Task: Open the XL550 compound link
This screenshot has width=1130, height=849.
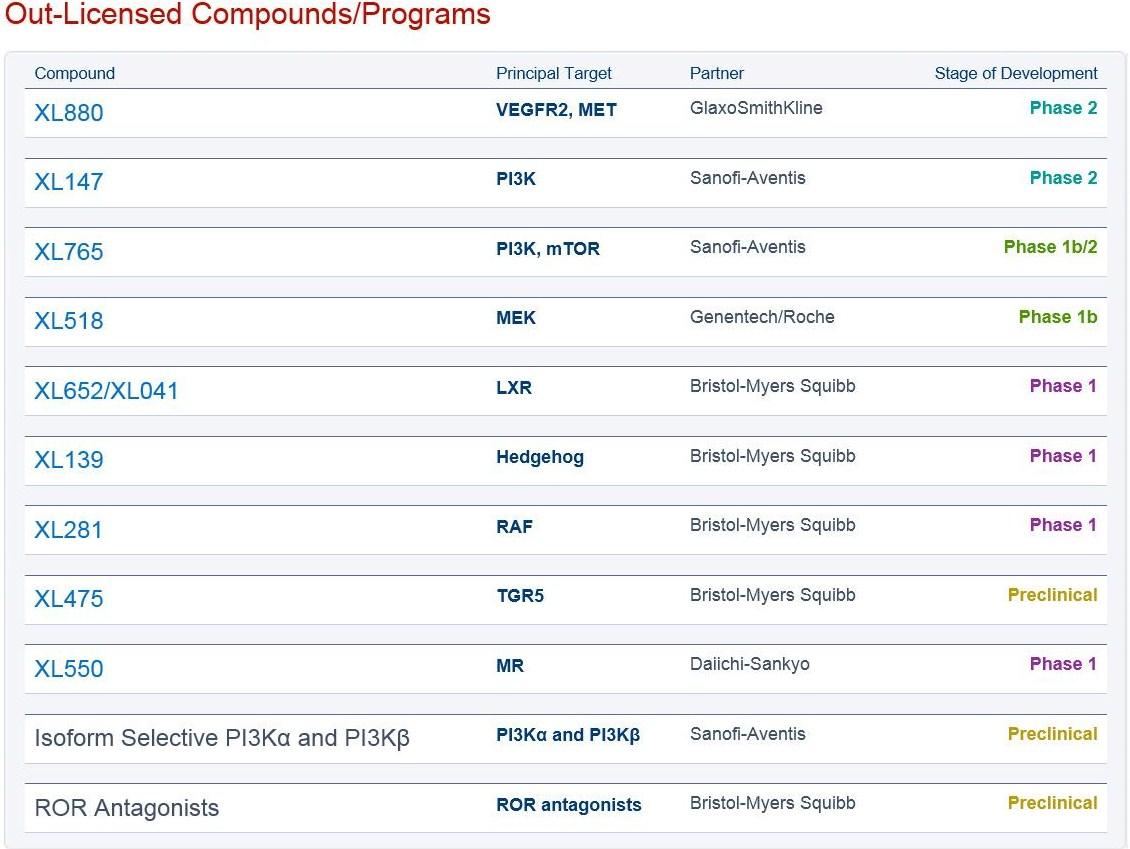Action: (x=69, y=669)
